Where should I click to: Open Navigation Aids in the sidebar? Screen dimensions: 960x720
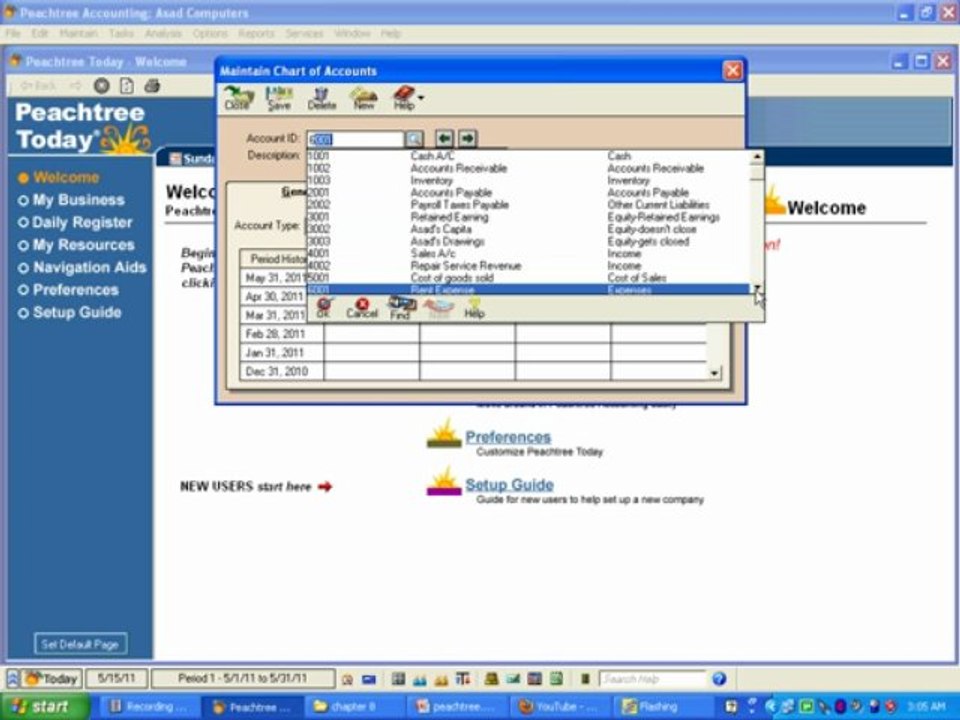(89, 268)
